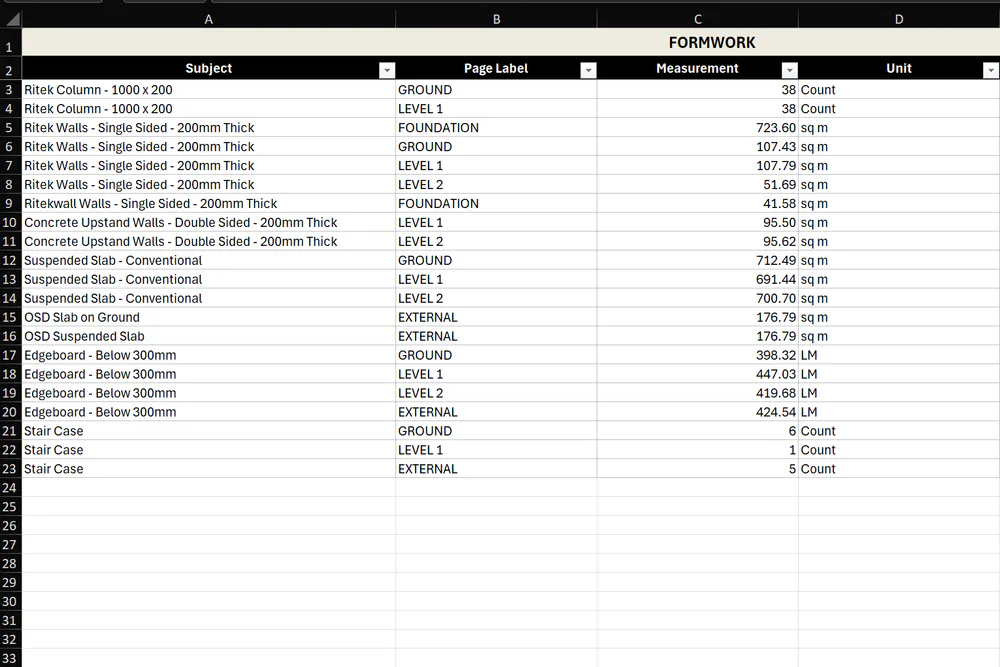1000x667 pixels.
Task: Select the 41.58 measurement cell
Action: coord(698,203)
